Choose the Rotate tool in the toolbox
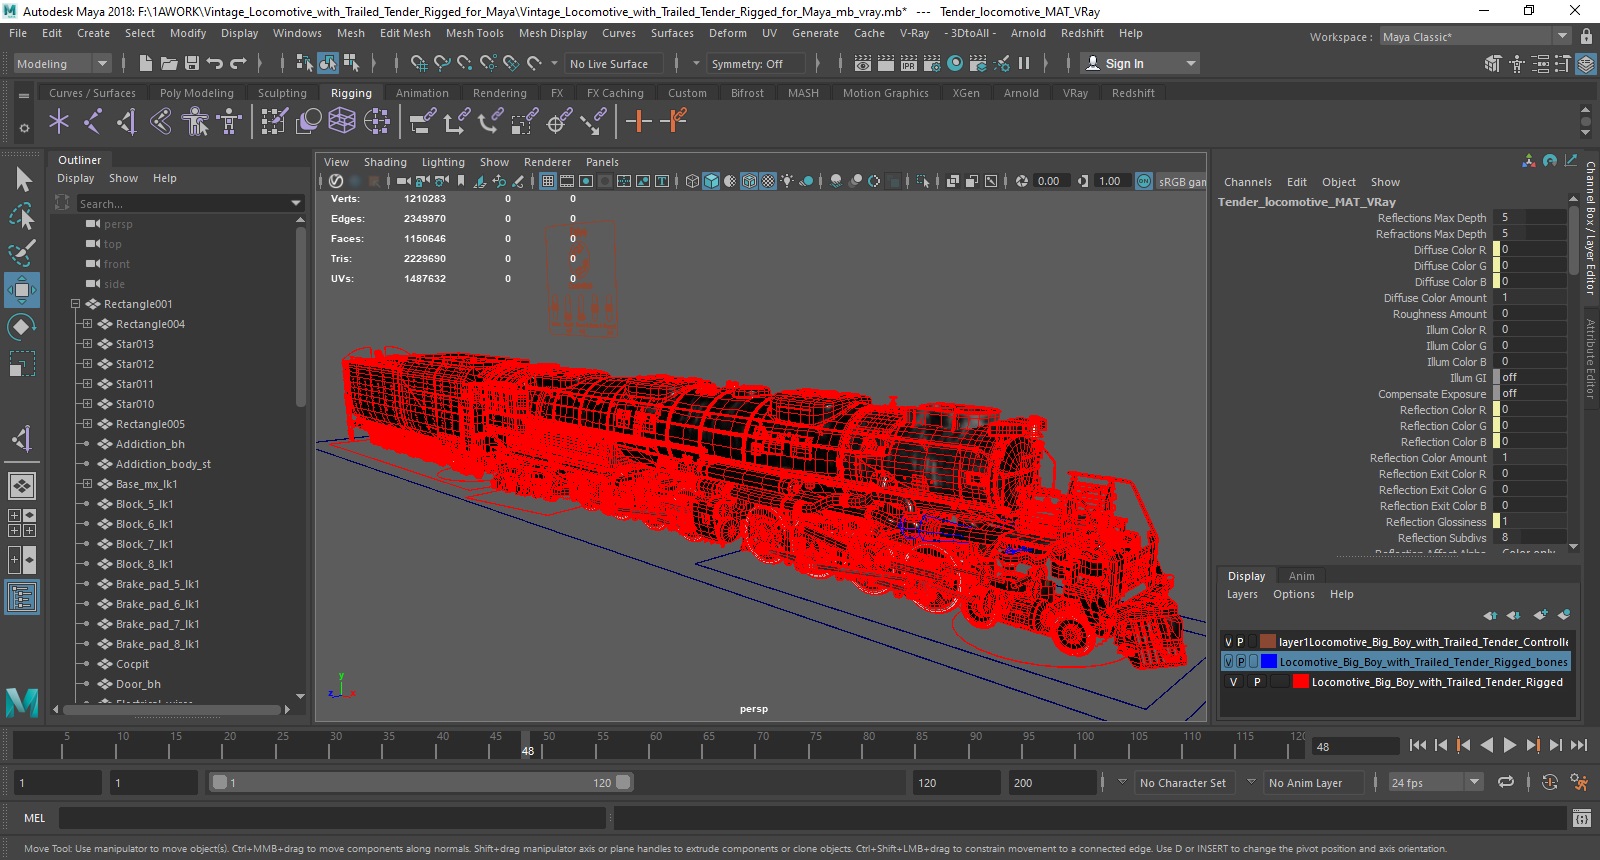Image resolution: width=1600 pixels, height=860 pixels. click(x=22, y=327)
